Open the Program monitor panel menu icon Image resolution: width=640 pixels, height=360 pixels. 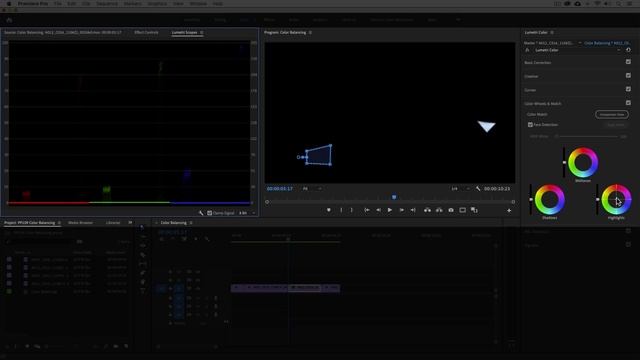[310, 32]
